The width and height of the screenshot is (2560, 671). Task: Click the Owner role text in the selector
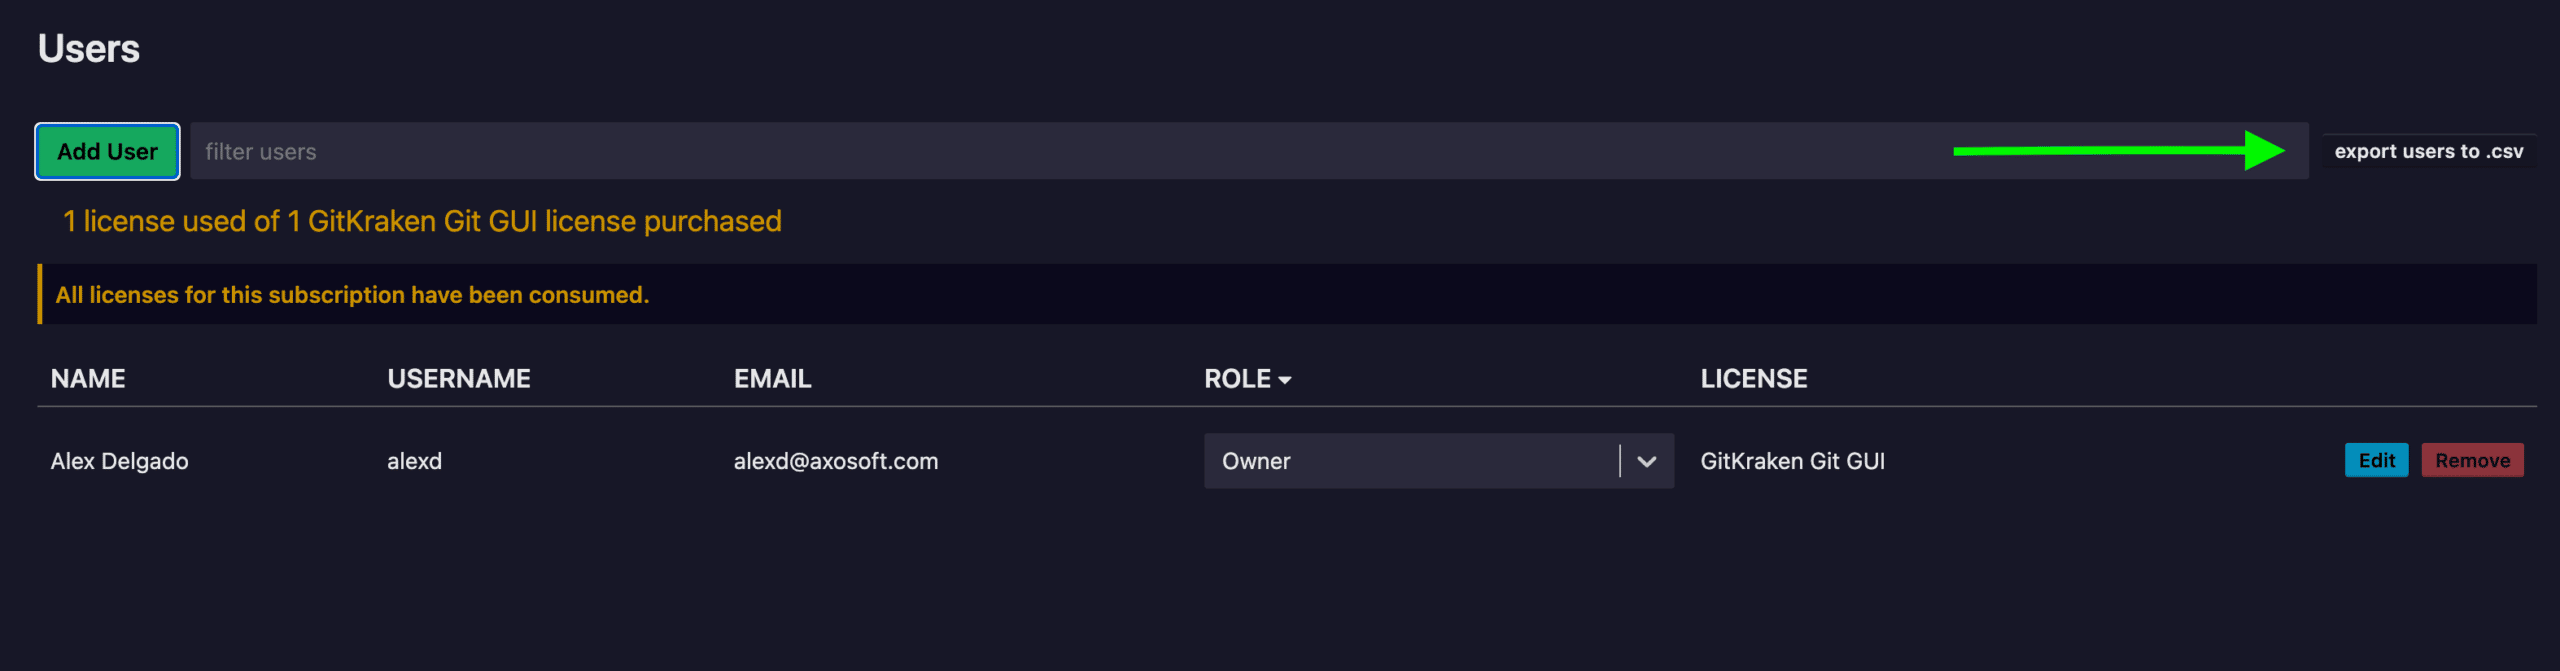(1256, 461)
